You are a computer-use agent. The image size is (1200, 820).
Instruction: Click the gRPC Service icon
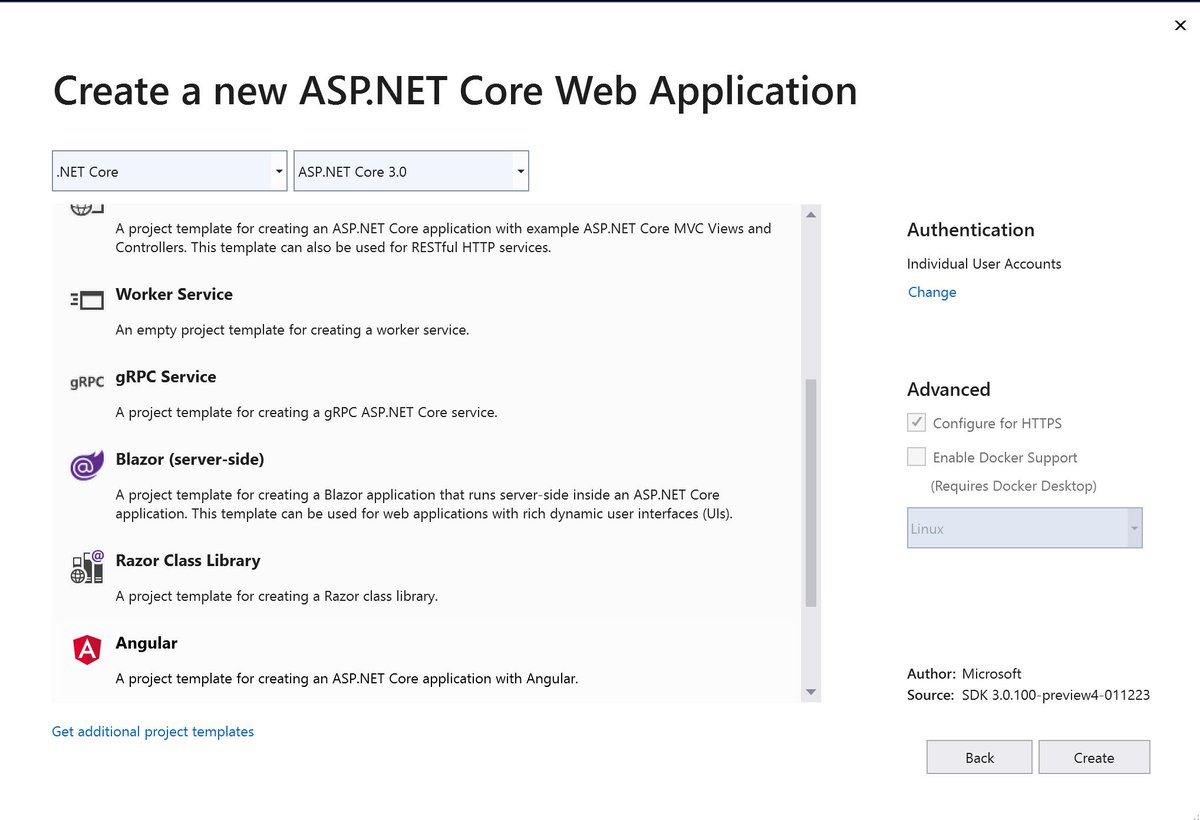click(x=87, y=383)
